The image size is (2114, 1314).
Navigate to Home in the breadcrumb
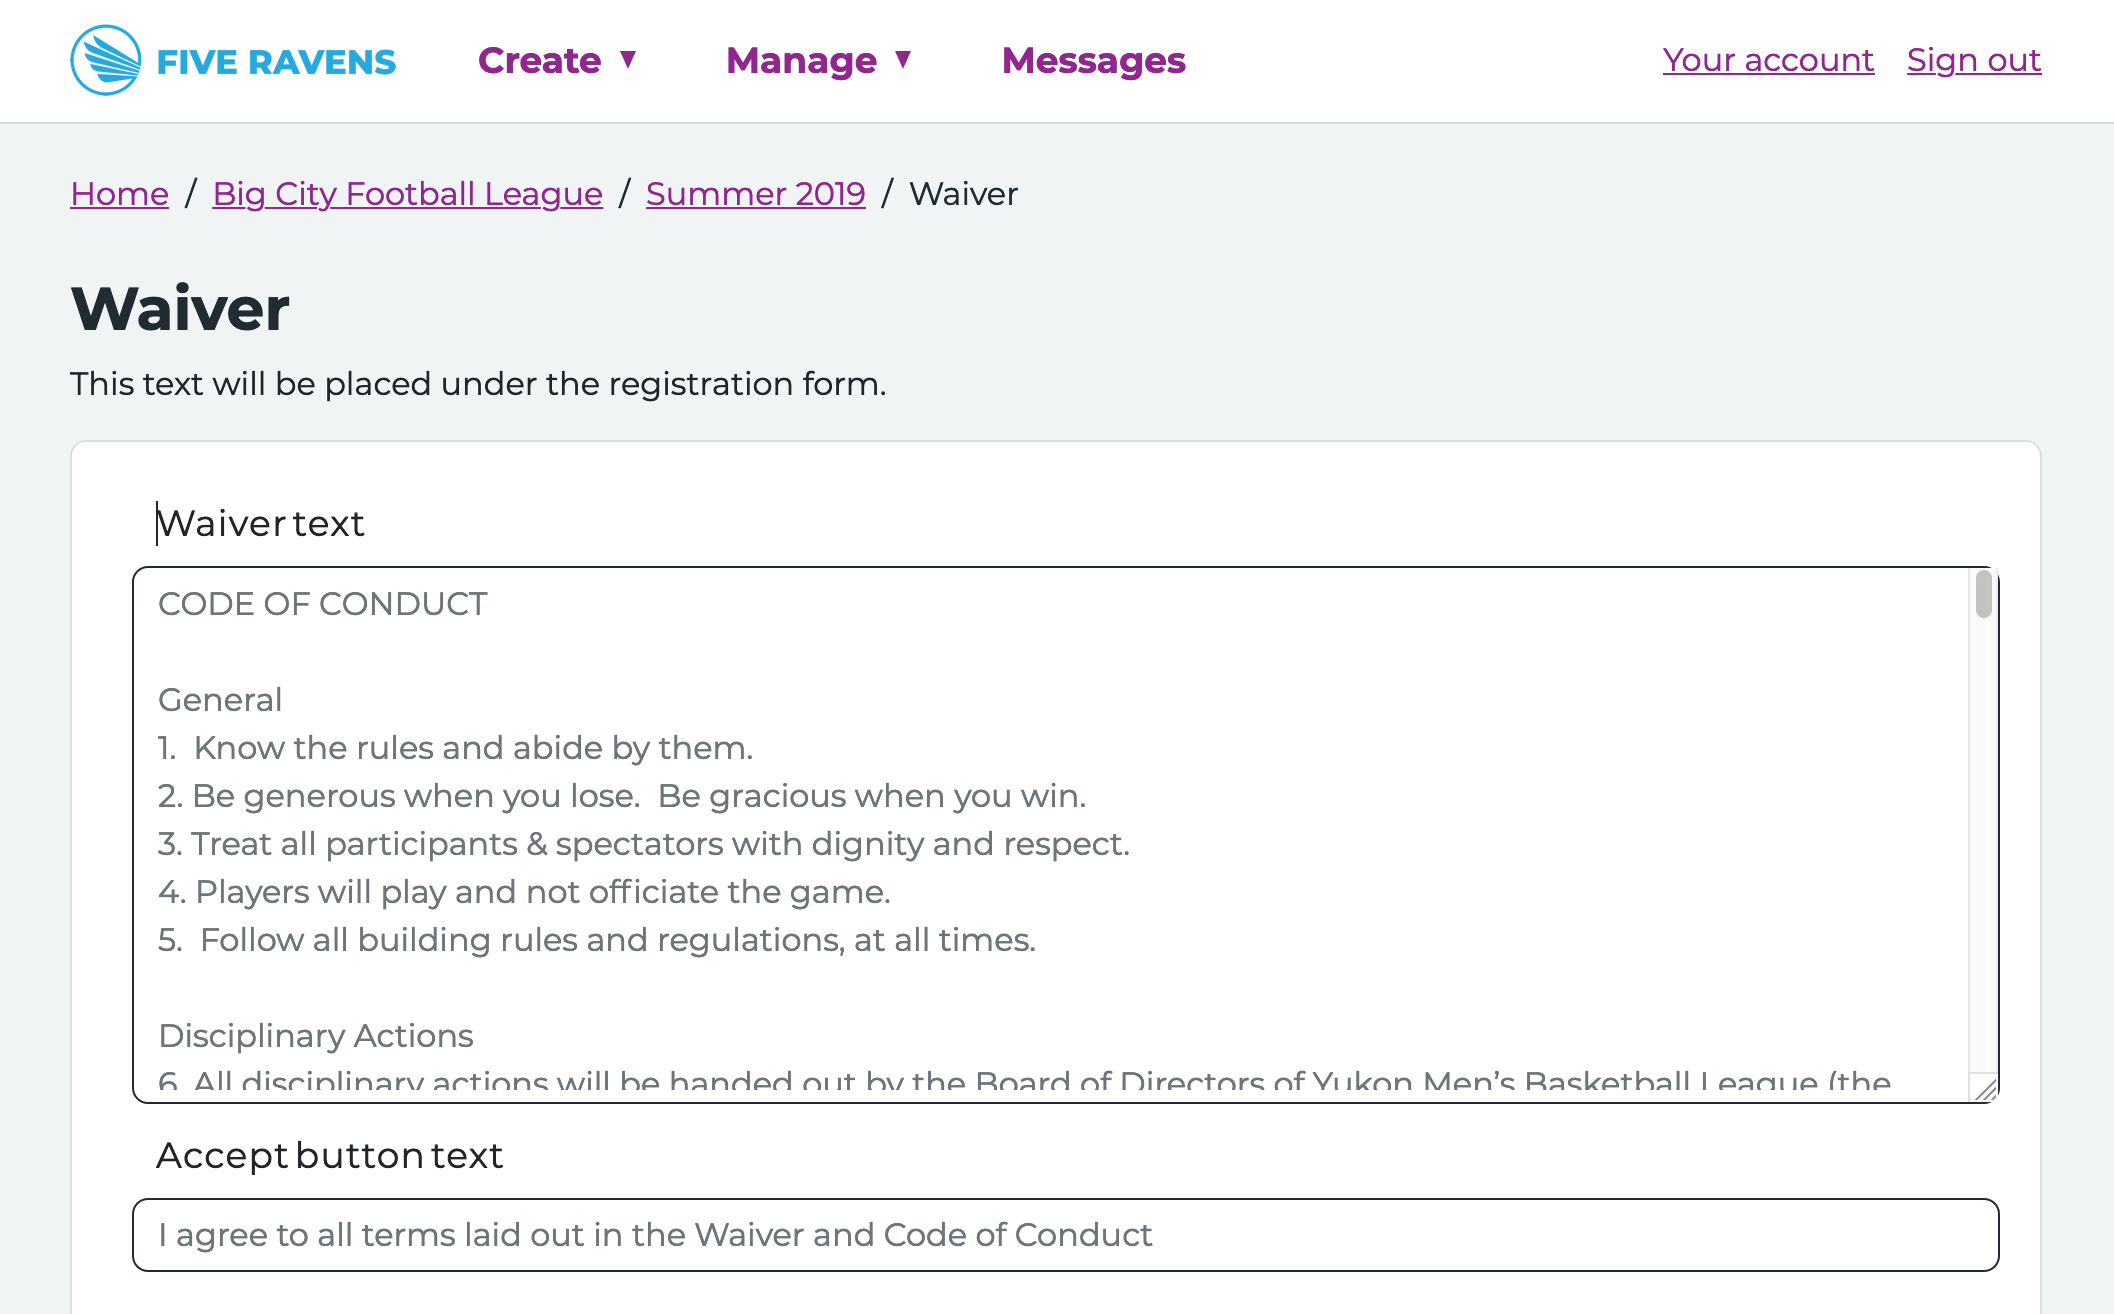(120, 194)
